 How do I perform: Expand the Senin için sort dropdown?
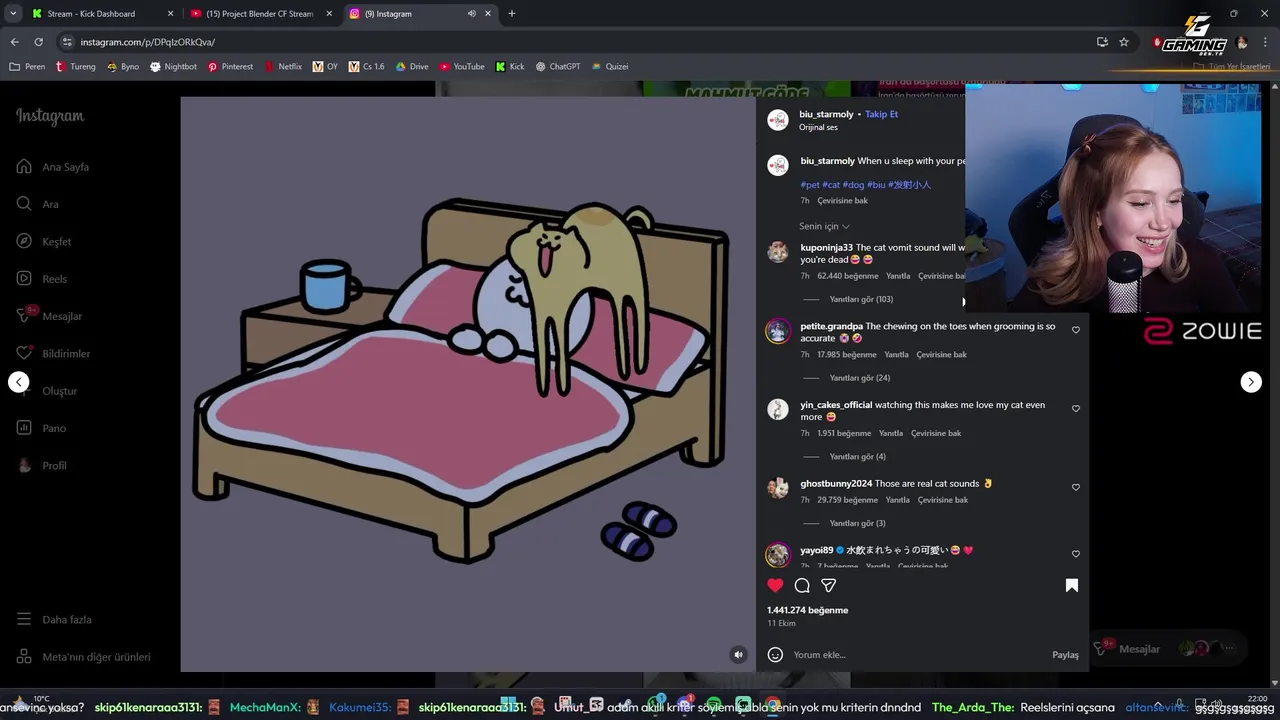pyautogui.click(x=824, y=226)
